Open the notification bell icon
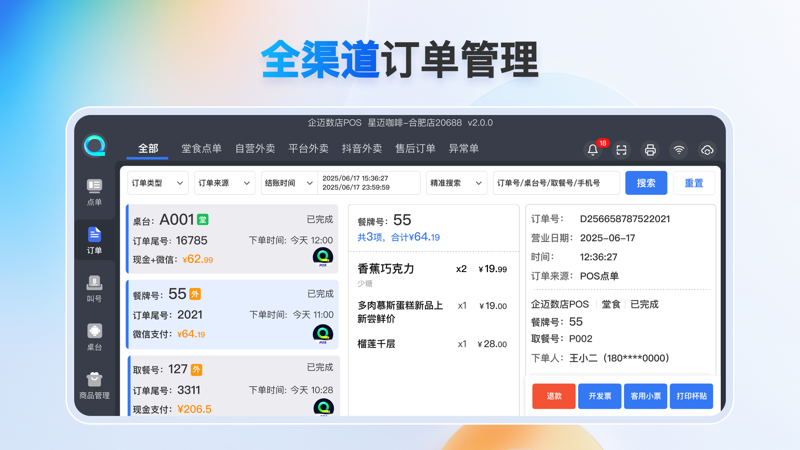 point(593,150)
